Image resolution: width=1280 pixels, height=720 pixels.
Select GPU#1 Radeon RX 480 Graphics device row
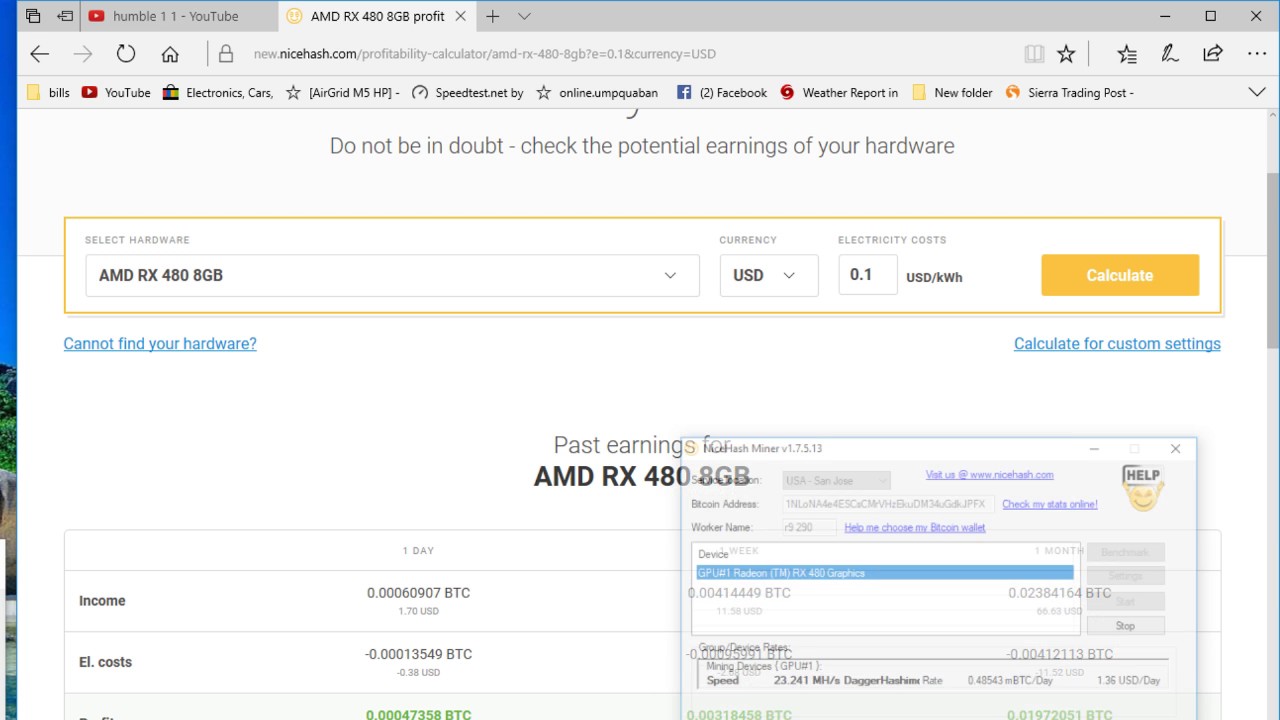pos(885,573)
